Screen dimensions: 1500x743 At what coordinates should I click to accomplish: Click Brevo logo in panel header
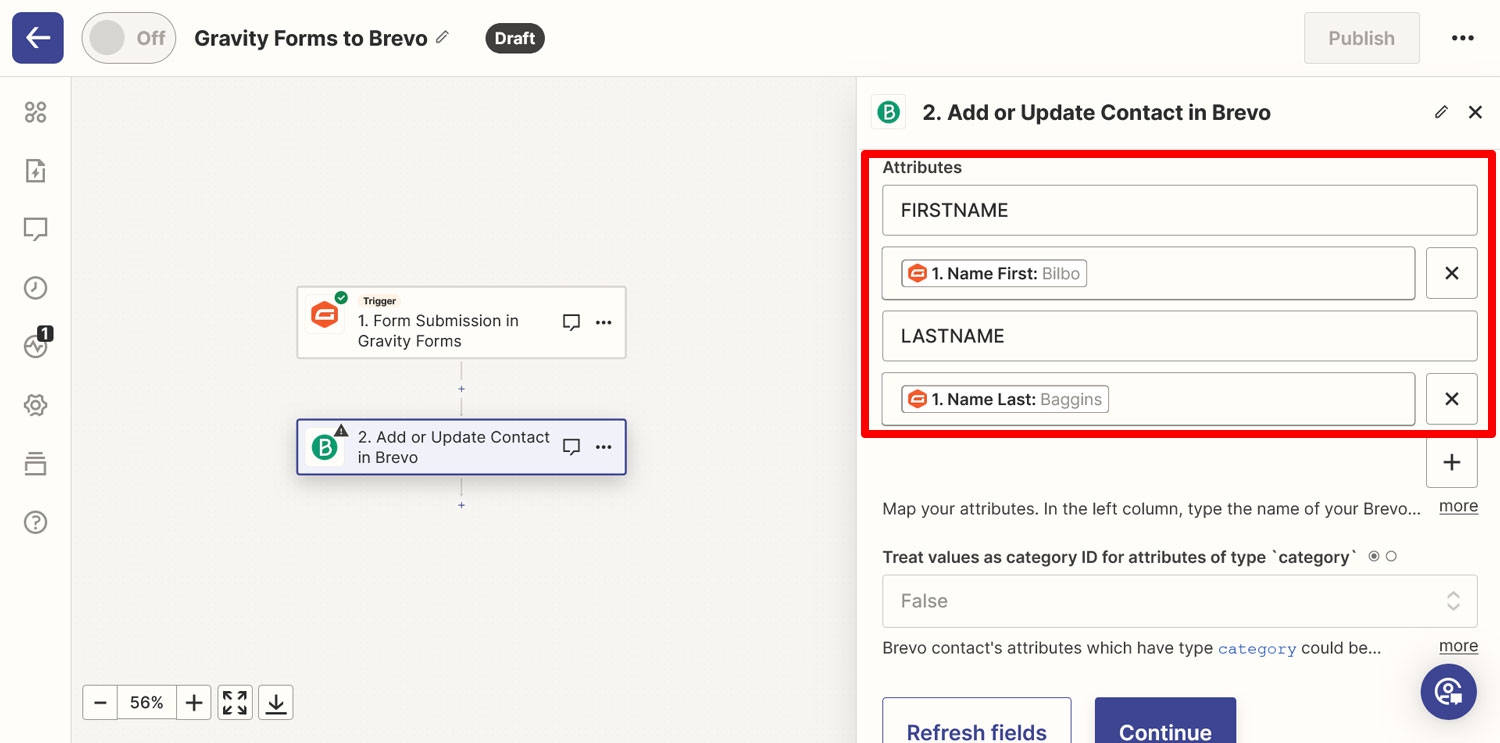(888, 113)
